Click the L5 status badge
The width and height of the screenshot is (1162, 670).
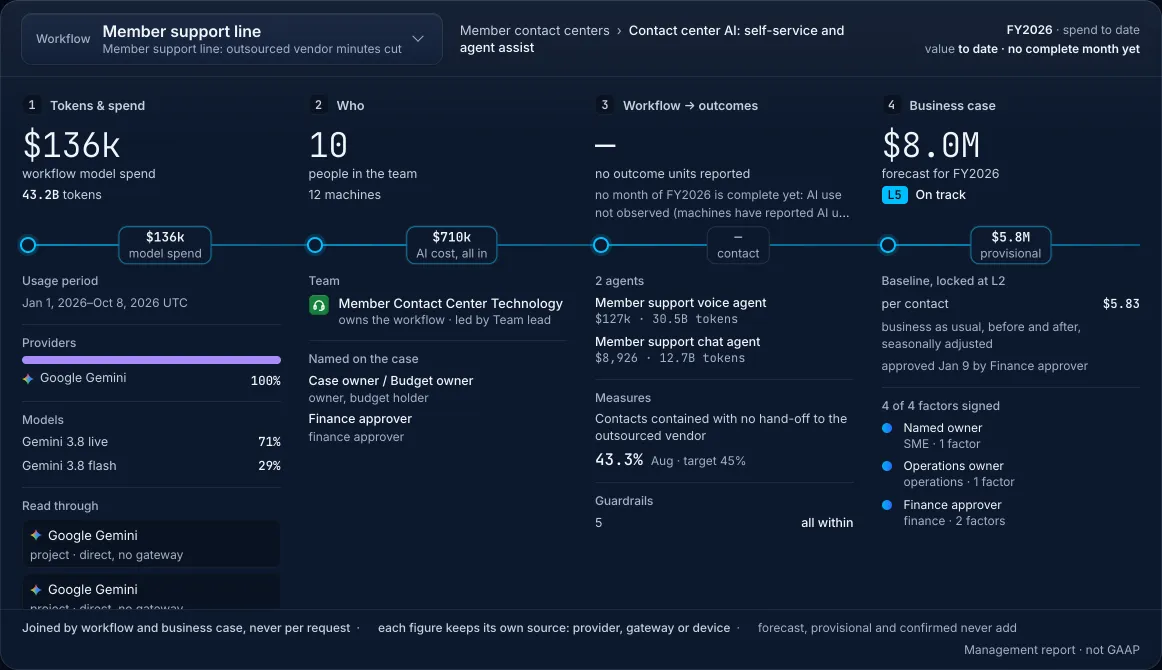click(894, 195)
